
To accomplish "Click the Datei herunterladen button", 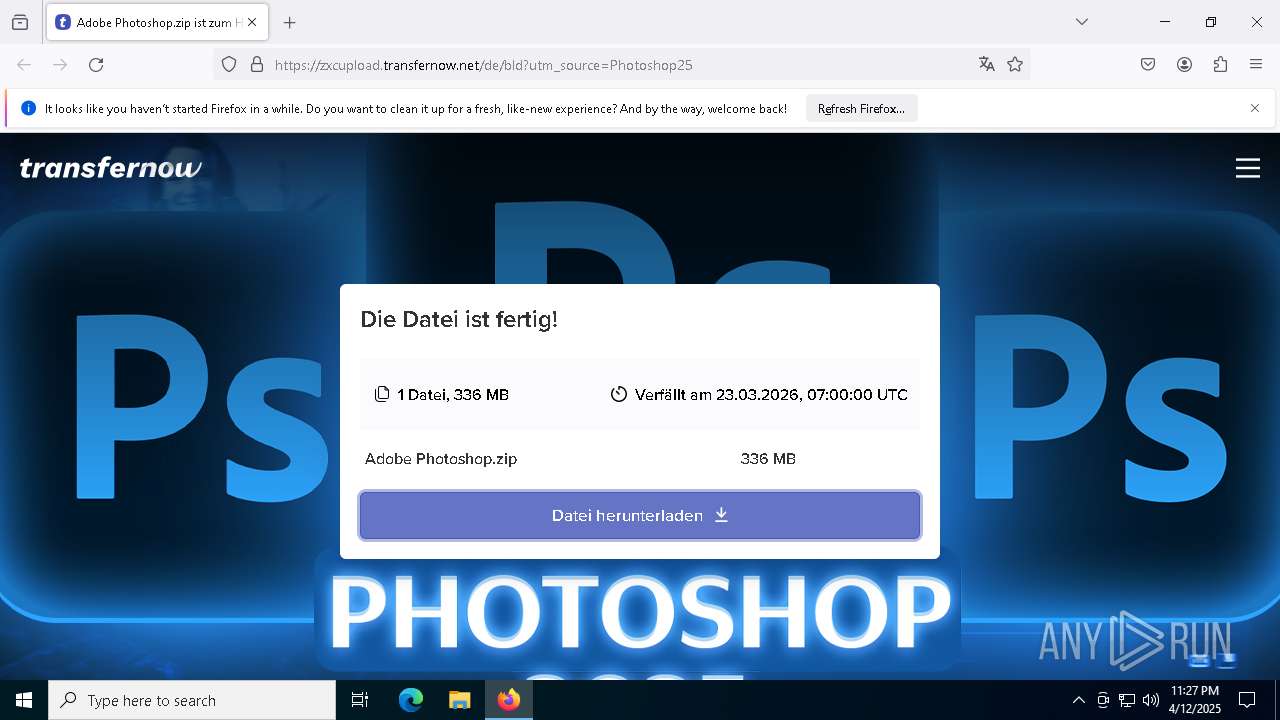I will coord(640,516).
